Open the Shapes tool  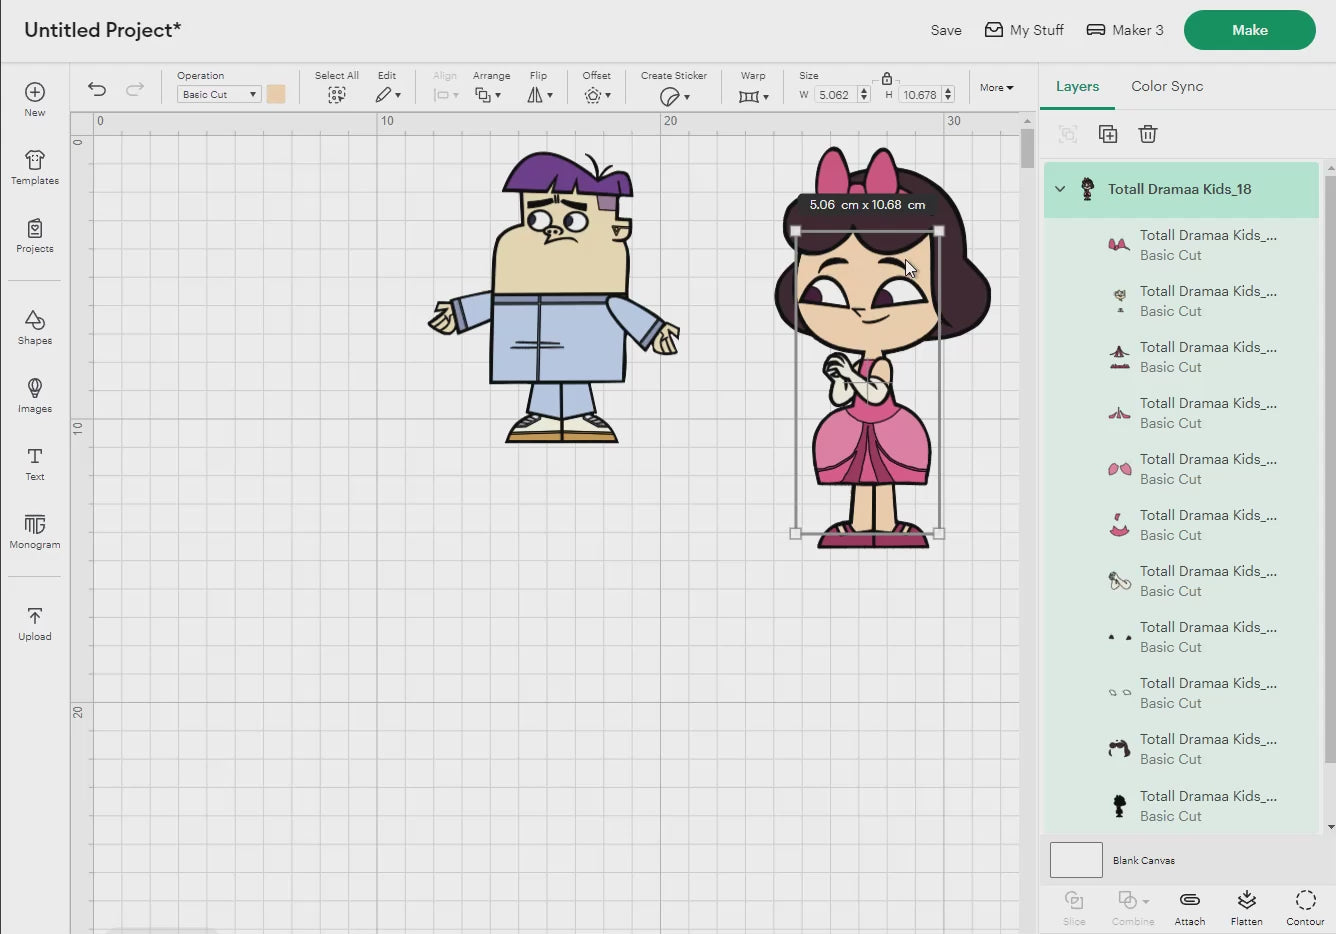tap(35, 327)
